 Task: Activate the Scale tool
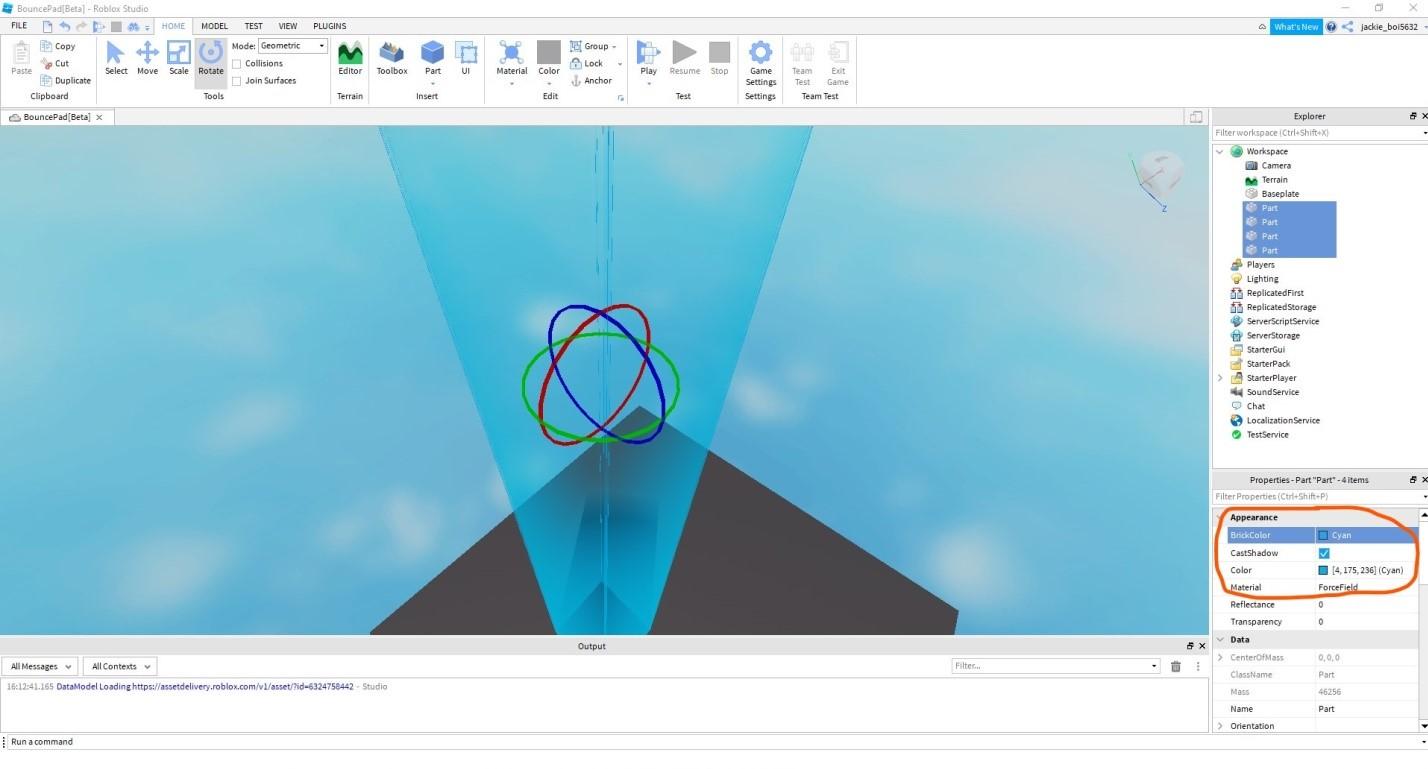click(x=178, y=58)
